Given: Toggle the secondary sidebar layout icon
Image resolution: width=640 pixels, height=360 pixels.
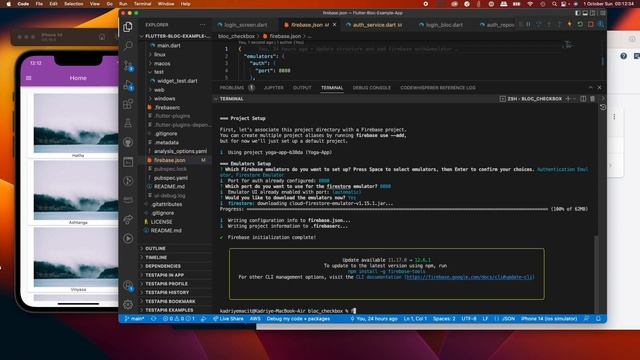Looking at the screenshot, I should [x=593, y=13].
